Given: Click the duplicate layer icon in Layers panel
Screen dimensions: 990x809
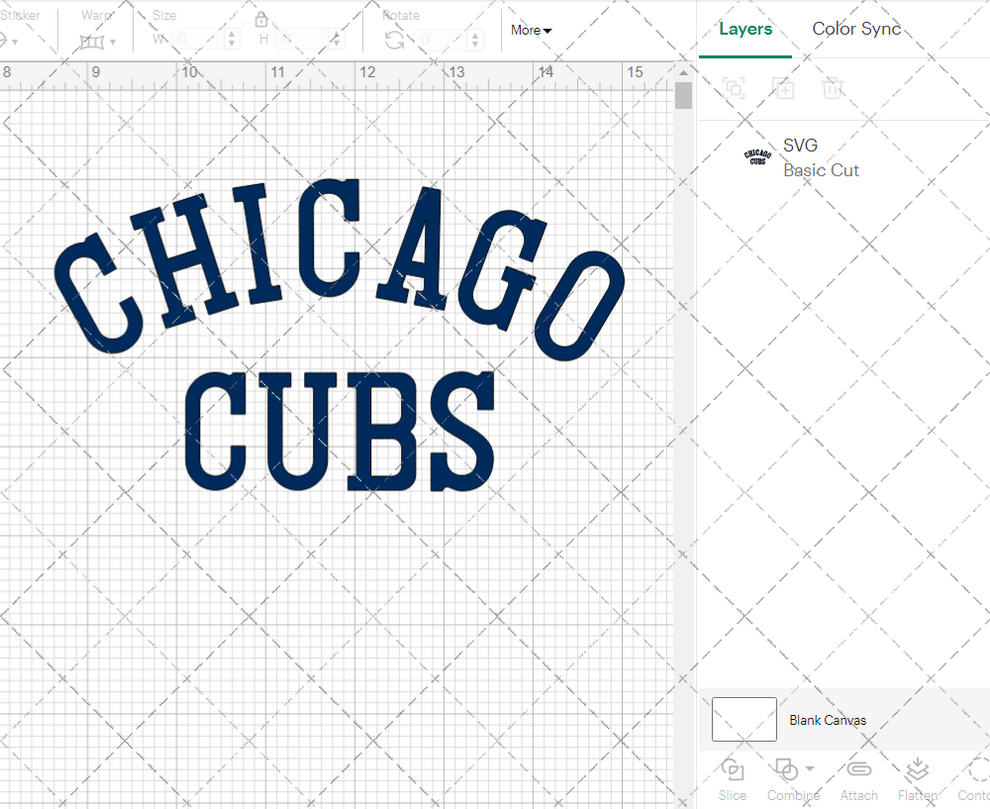Looking at the screenshot, I should point(784,88).
